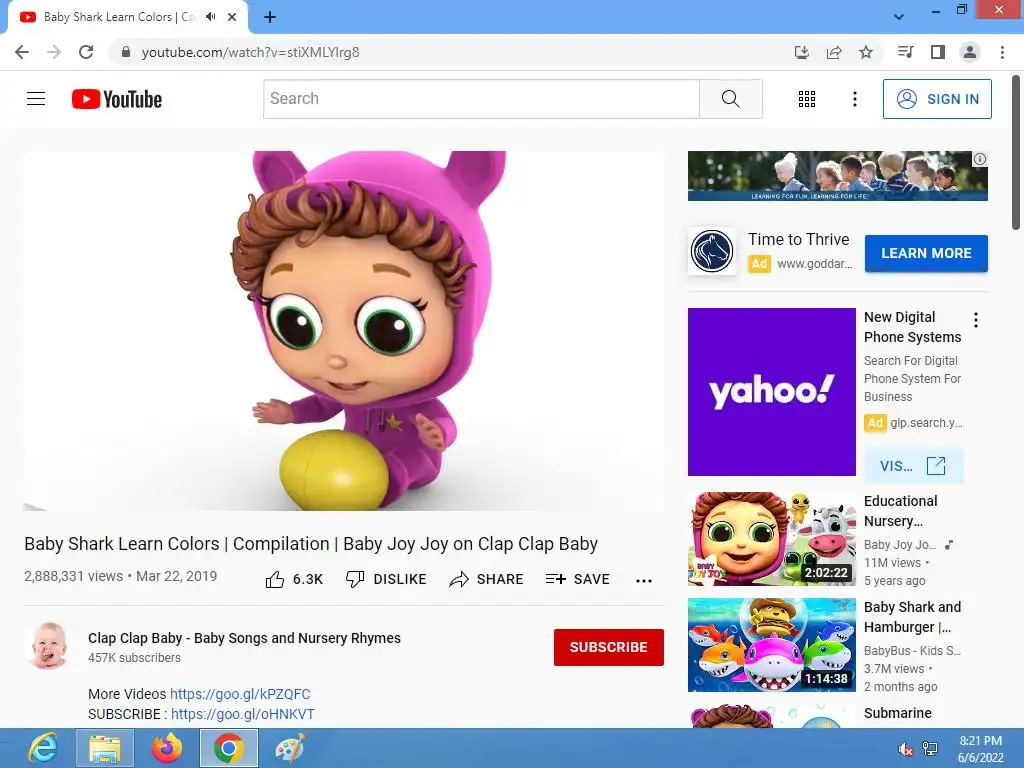This screenshot has height=768, width=1024.
Task: Open 'Baby Shark and Hamburger' title
Action: pos(912,616)
